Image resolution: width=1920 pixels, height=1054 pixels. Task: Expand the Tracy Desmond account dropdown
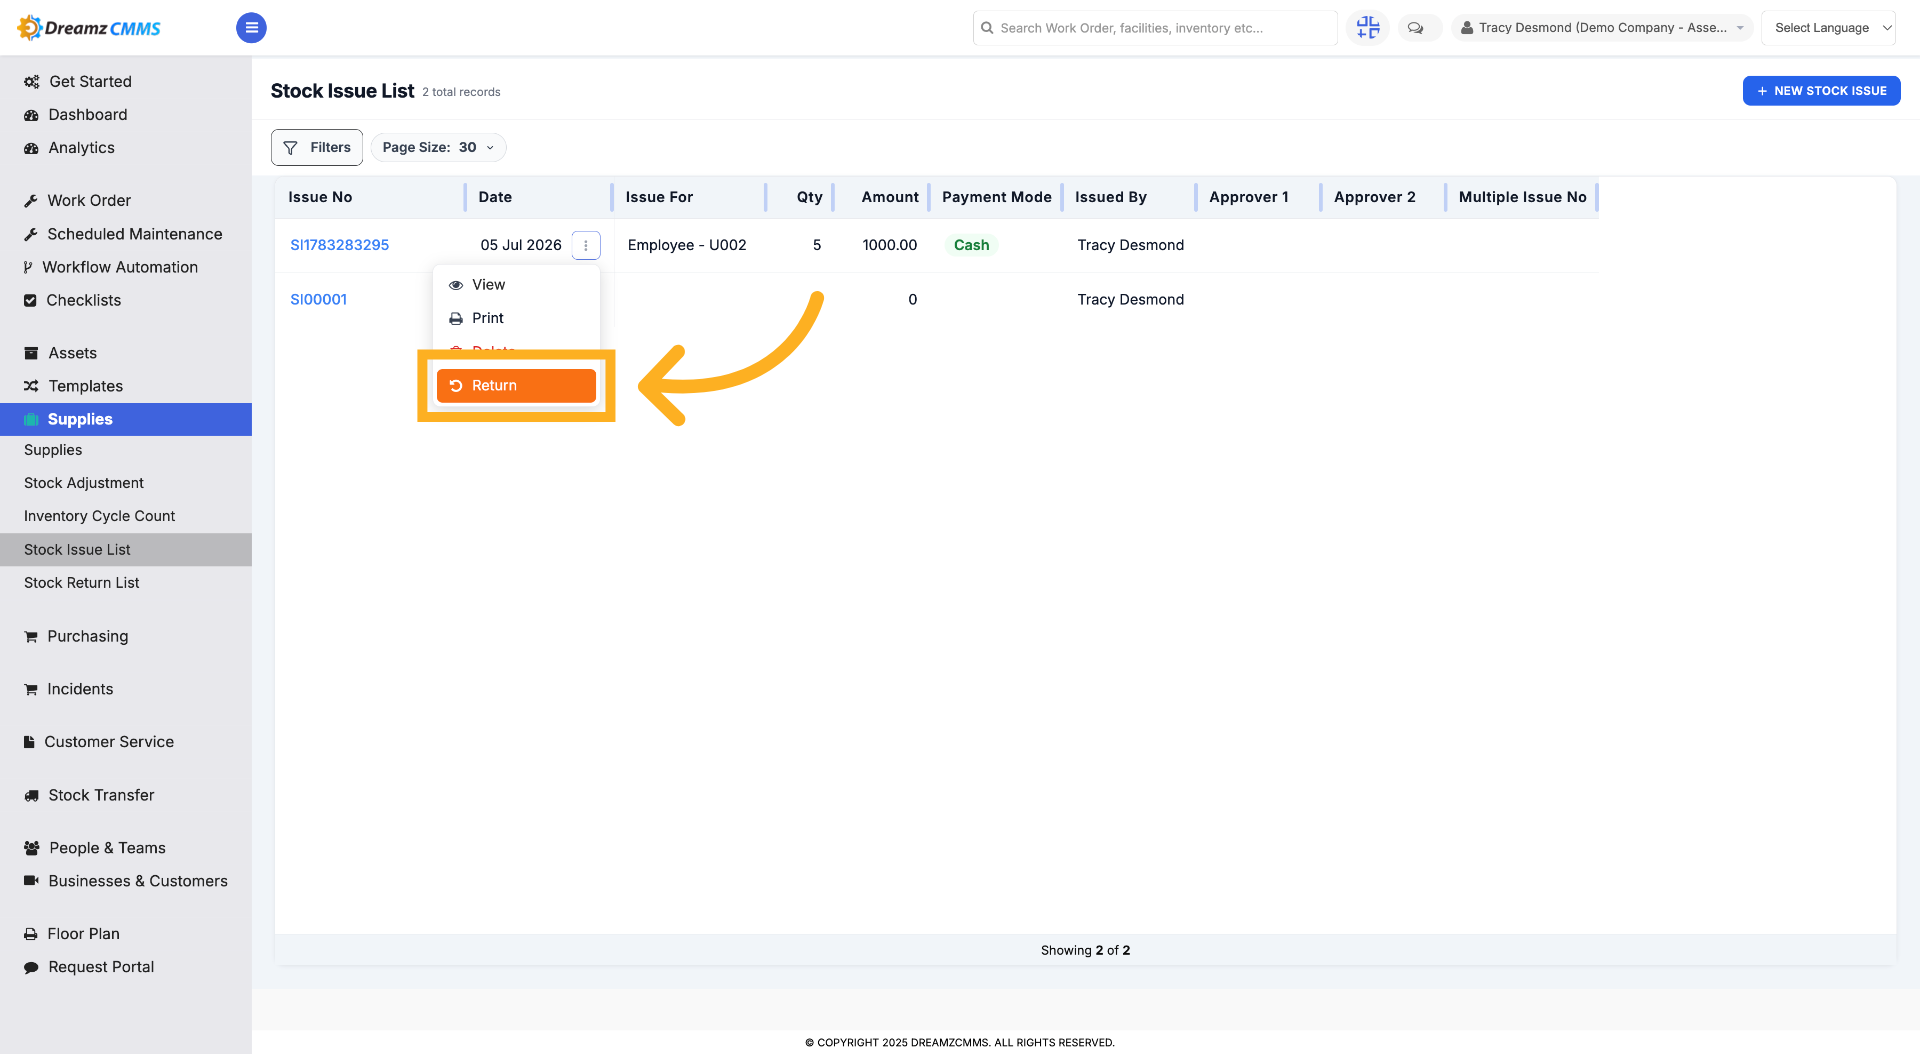point(1602,28)
